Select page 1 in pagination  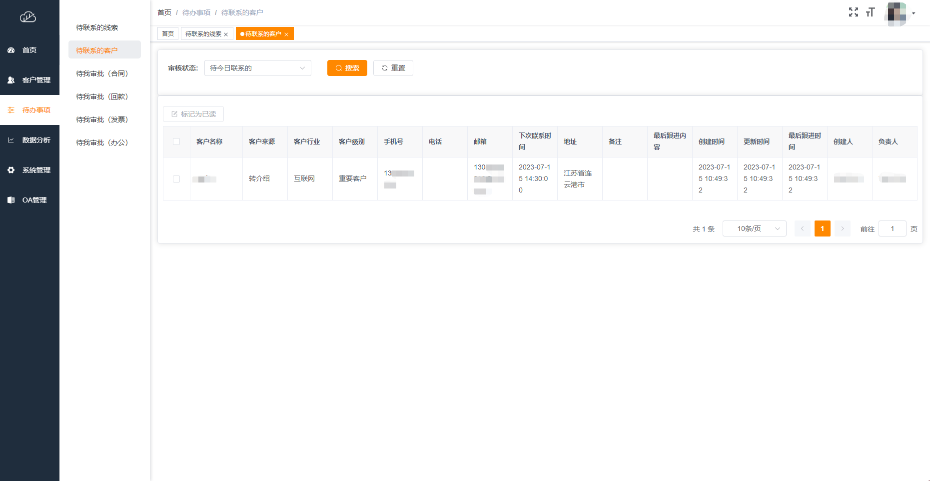point(823,228)
